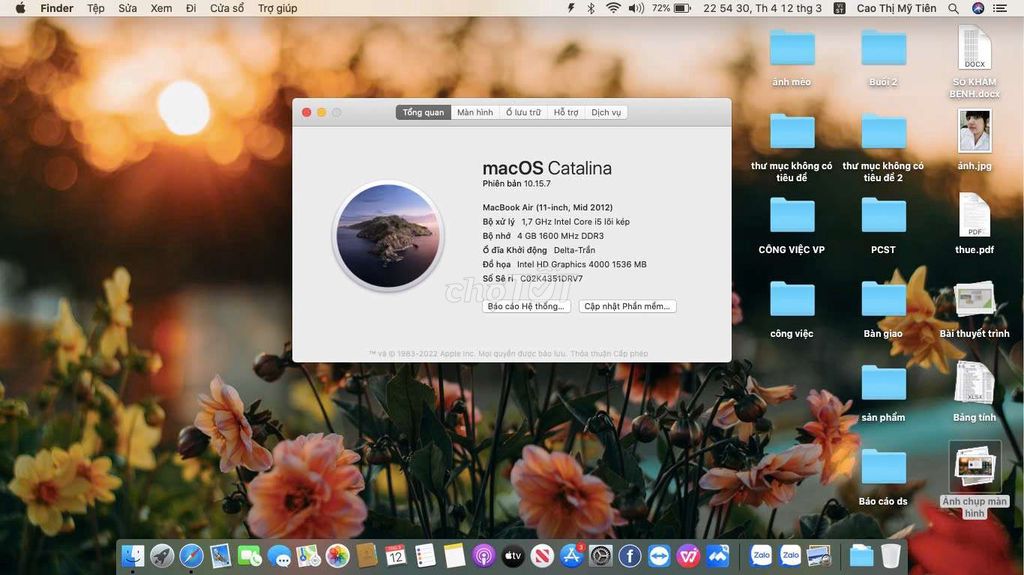Click the Bluetooth status icon
Viewport: 1024px width, 575px height.
(x=591, y=8)
